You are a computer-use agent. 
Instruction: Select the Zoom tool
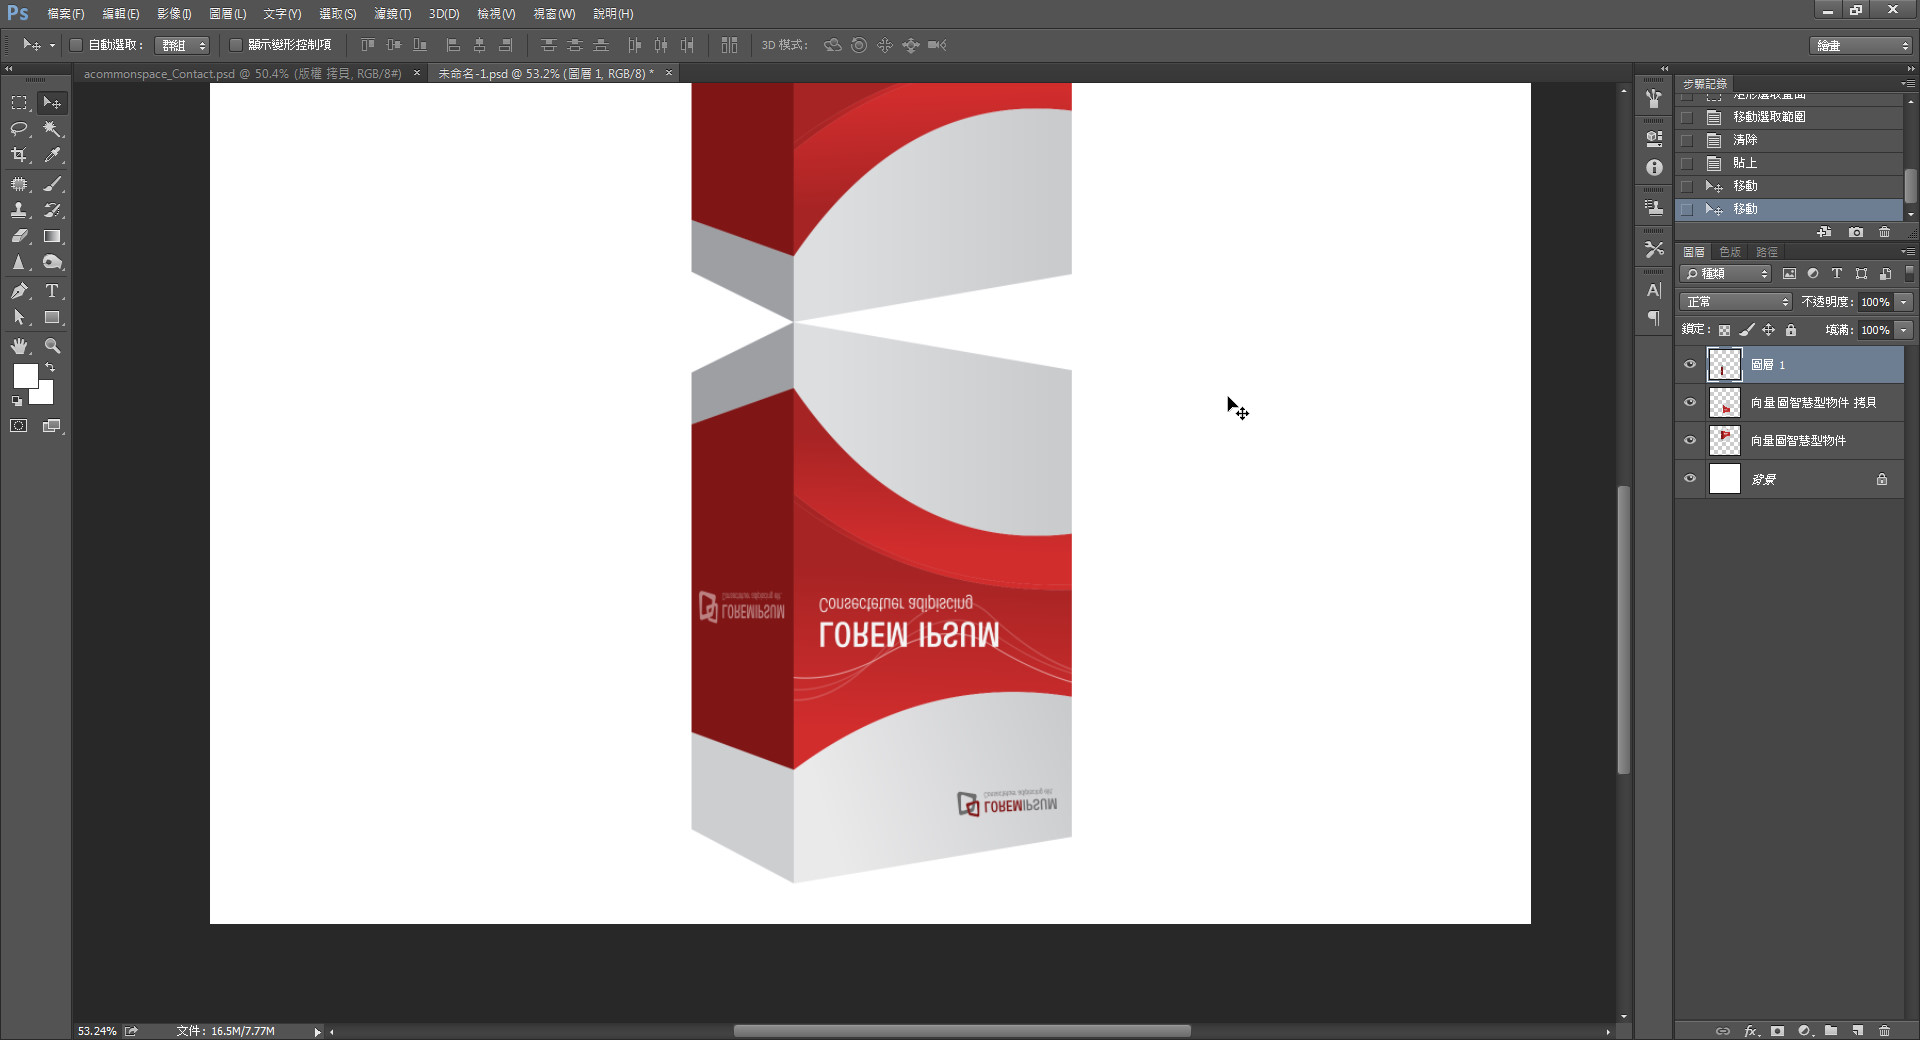pyautogui.click(x=52, y=346)
